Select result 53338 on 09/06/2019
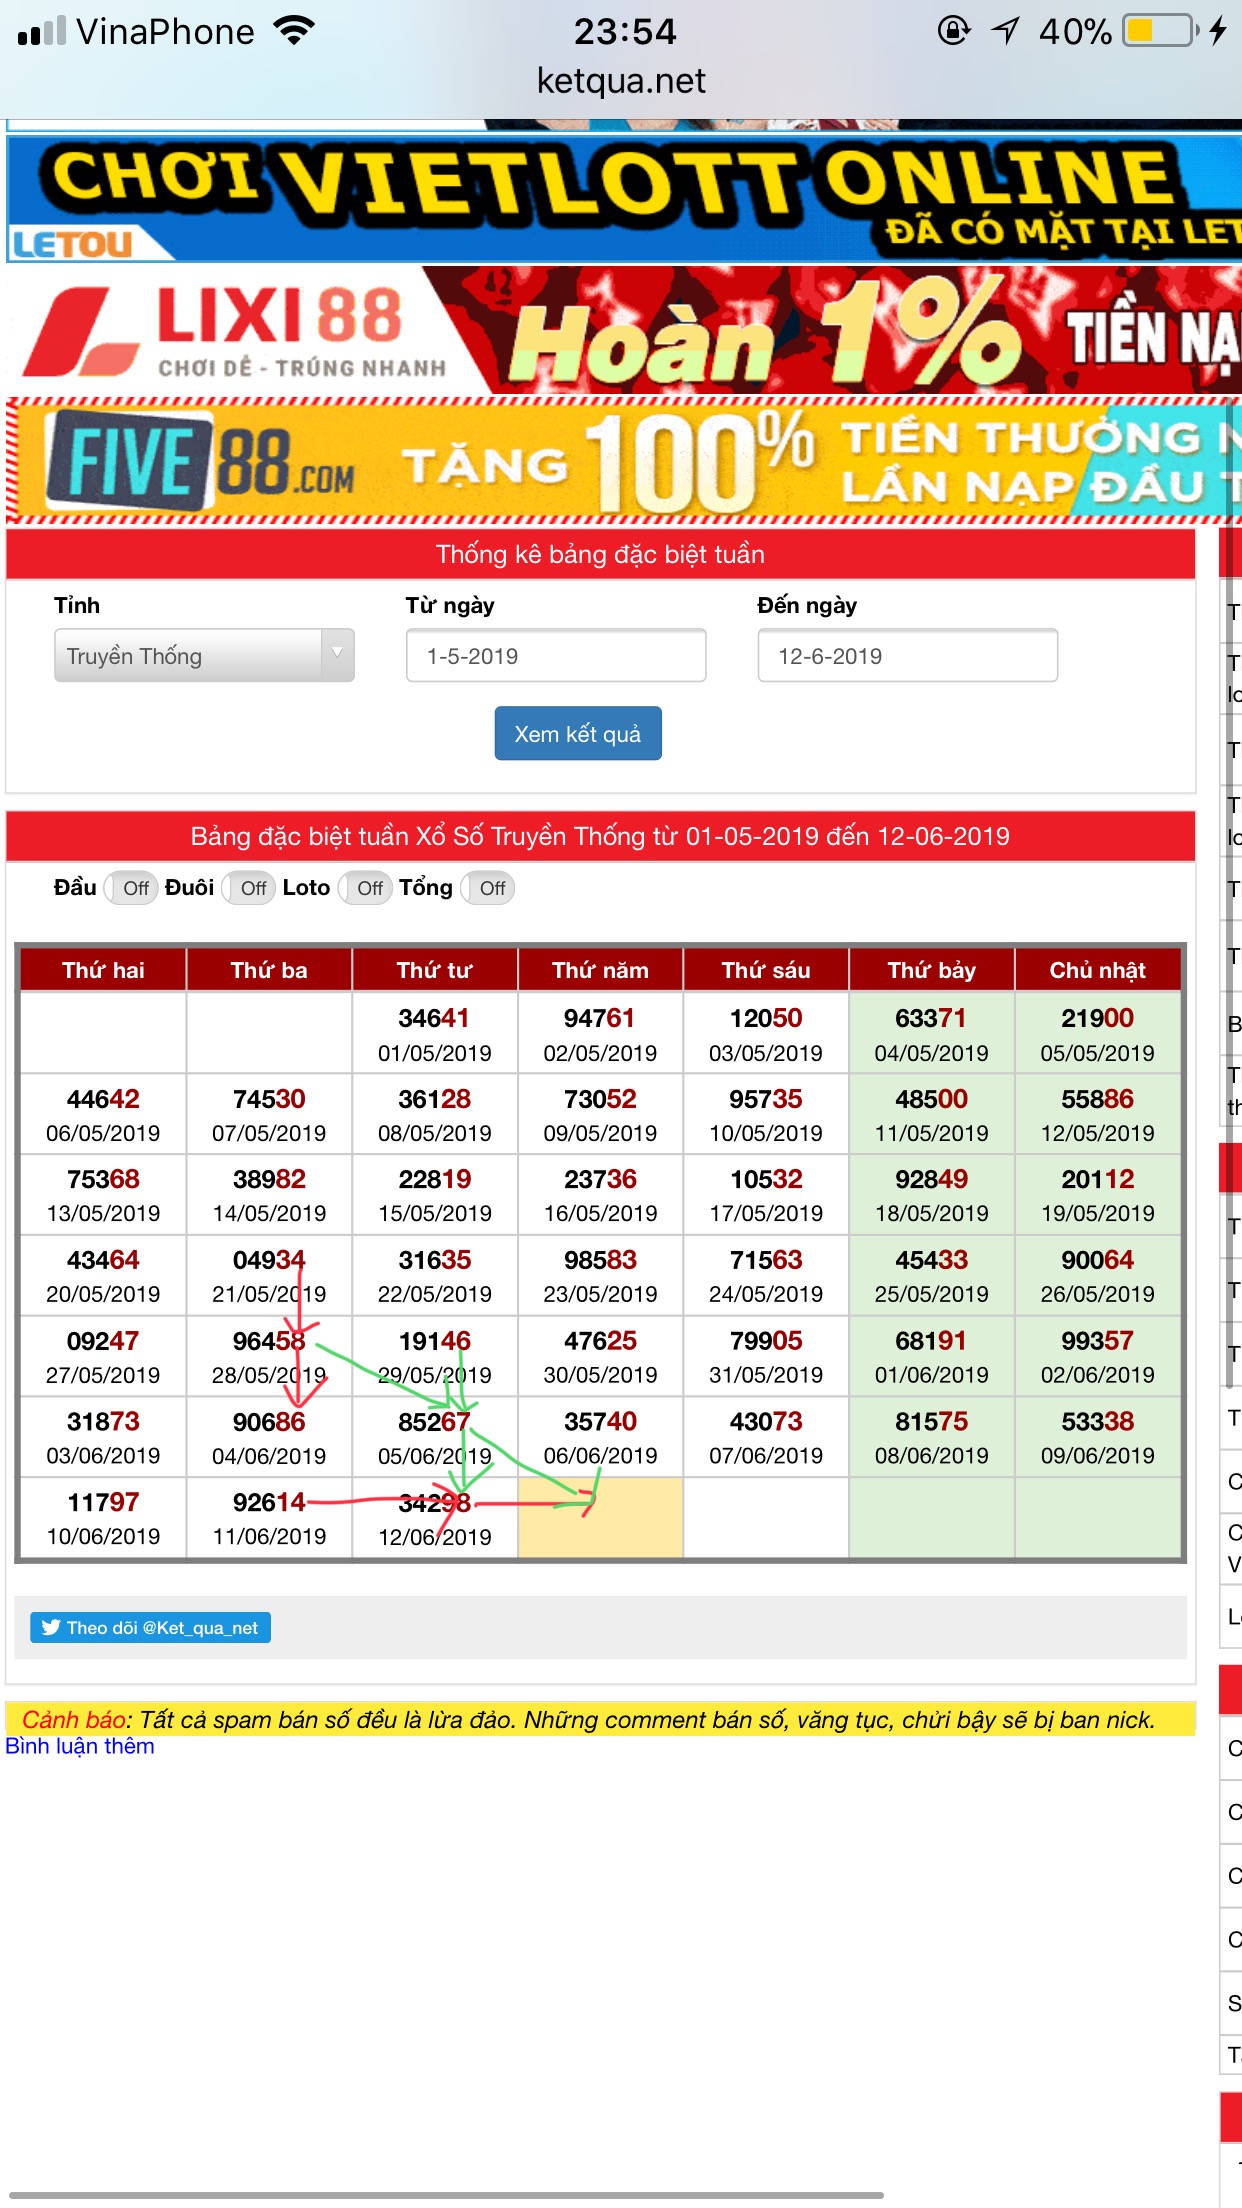The width and height of the screenshot is (1242, 2208). pos(1098,1437)
